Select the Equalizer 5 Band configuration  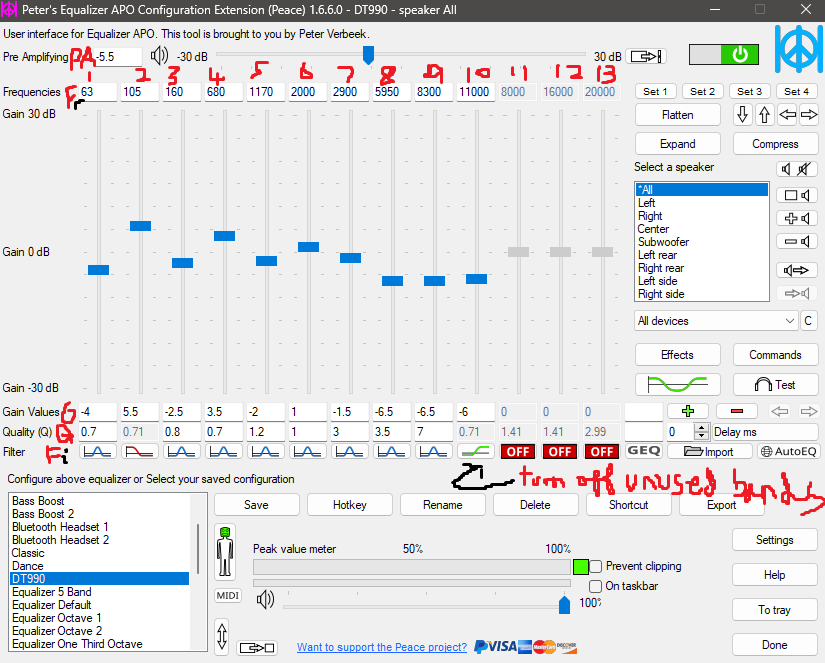[99, 592]
